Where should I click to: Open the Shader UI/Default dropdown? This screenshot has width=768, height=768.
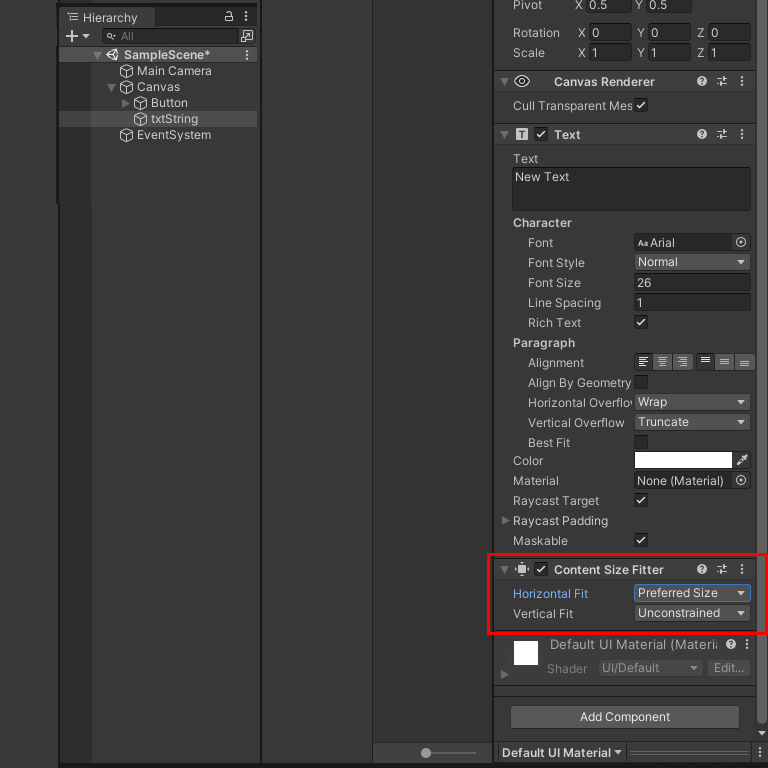(x=650, y=668)
